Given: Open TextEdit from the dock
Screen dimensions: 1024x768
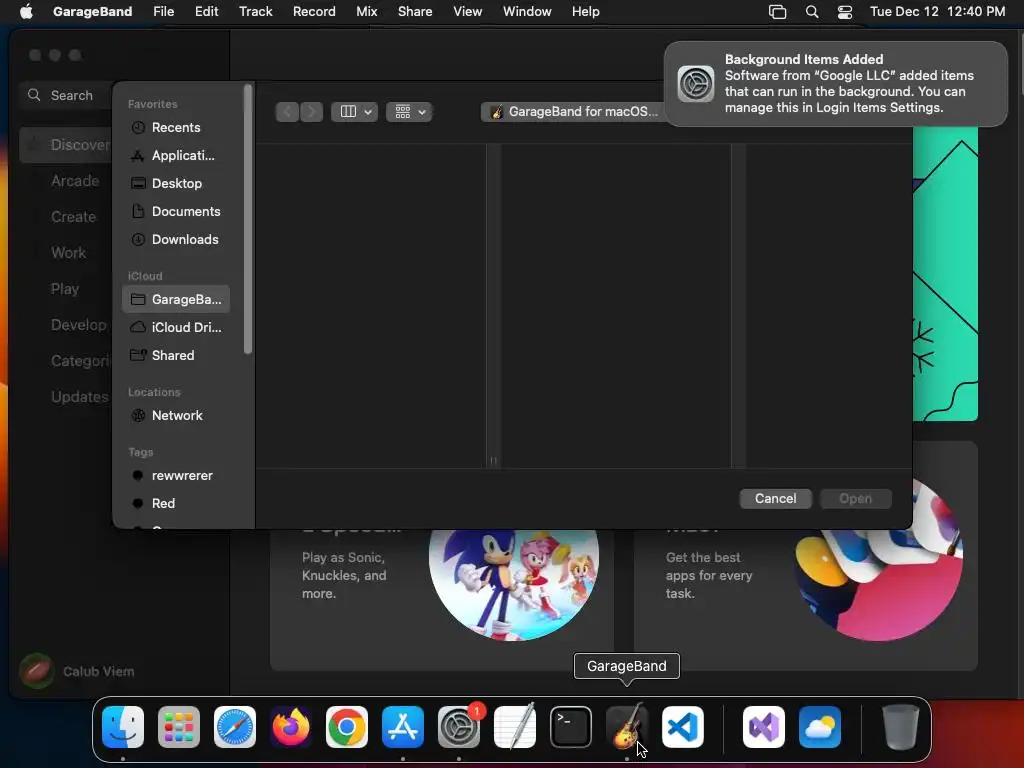Looking at the screenshot, I should point(515,727).
